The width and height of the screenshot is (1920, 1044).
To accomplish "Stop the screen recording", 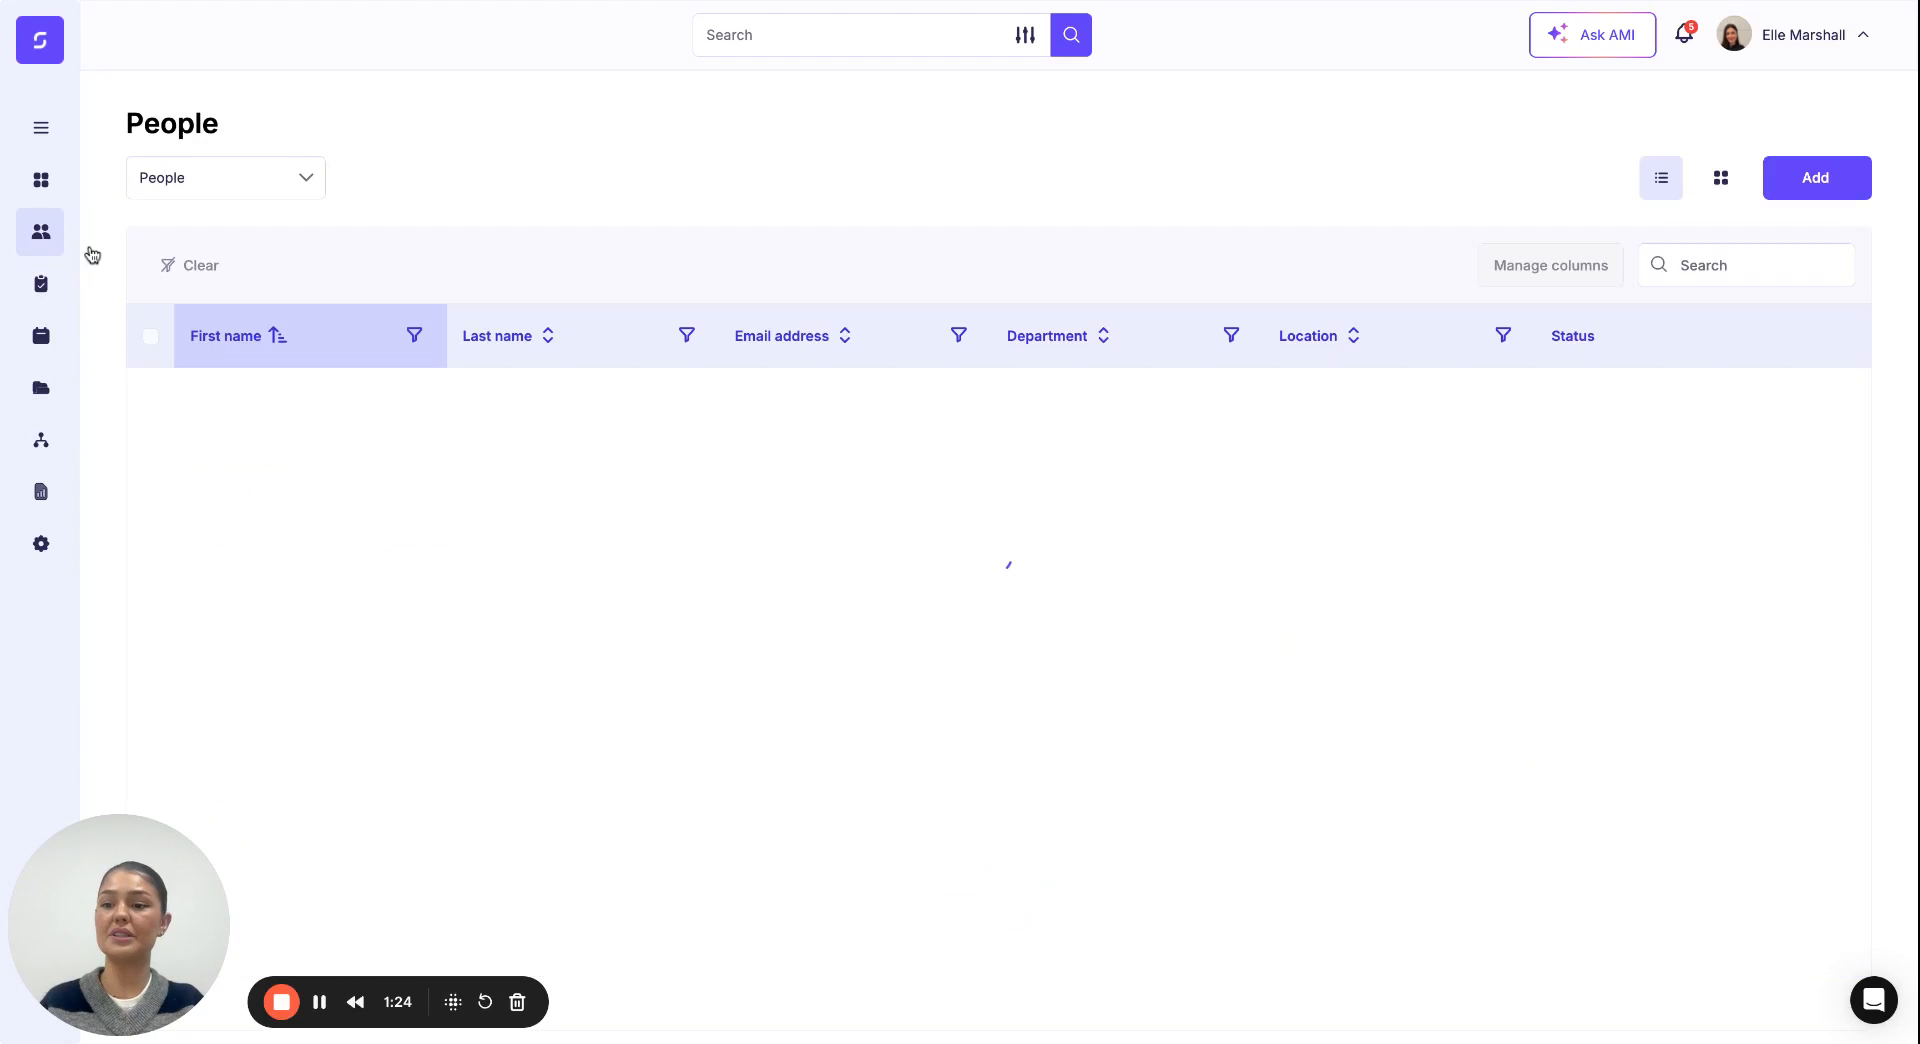I will click(281, 1002).
